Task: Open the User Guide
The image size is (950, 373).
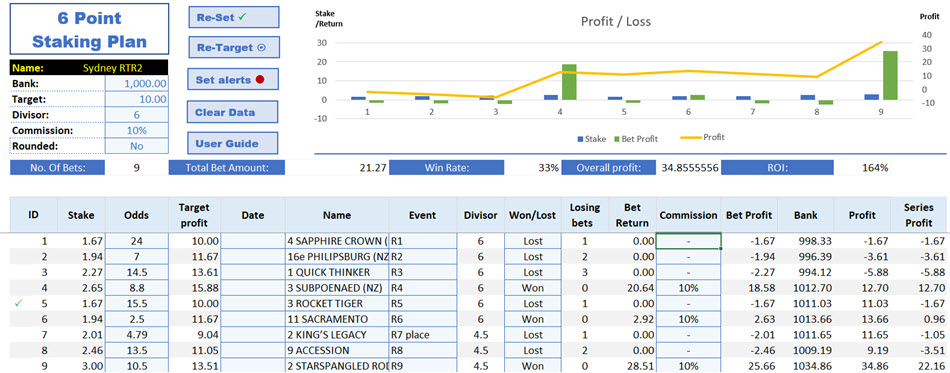Action: (x=233, y=144)
